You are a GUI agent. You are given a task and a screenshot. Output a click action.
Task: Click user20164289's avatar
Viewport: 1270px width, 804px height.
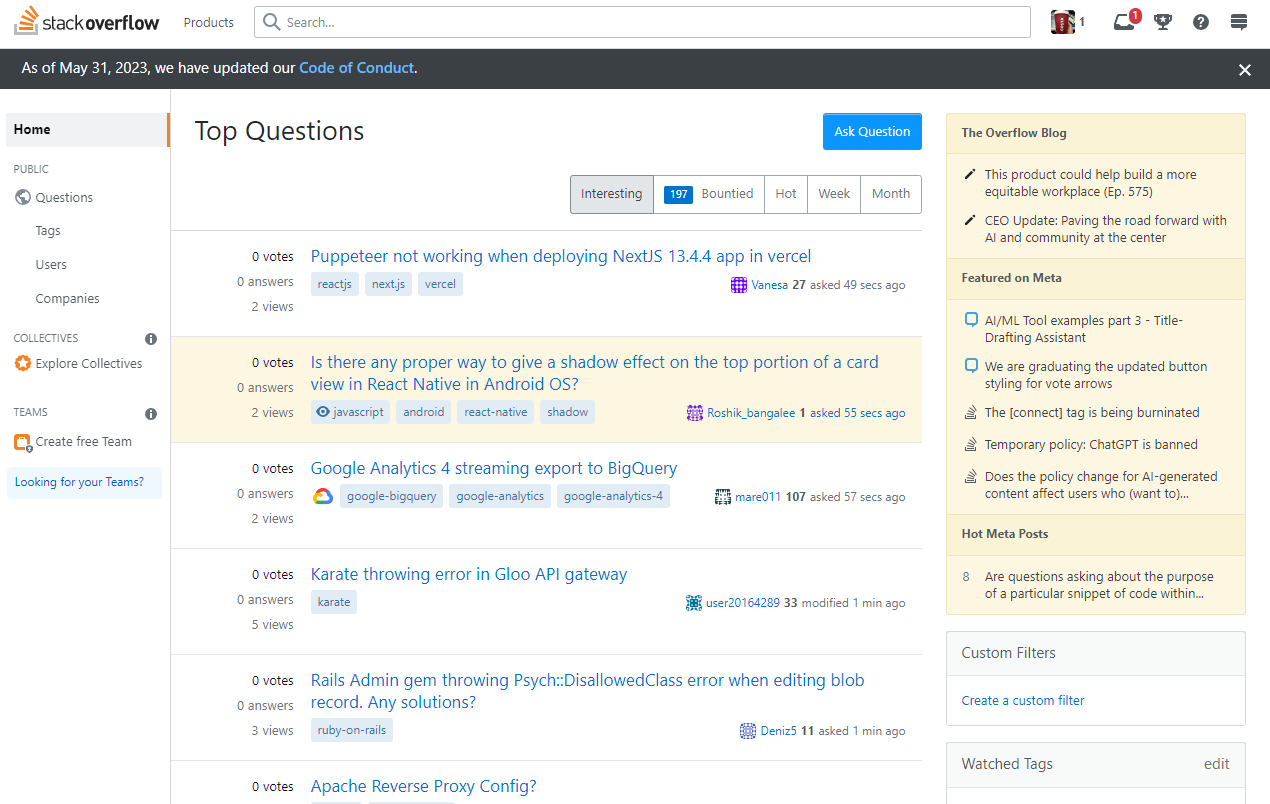694,603
